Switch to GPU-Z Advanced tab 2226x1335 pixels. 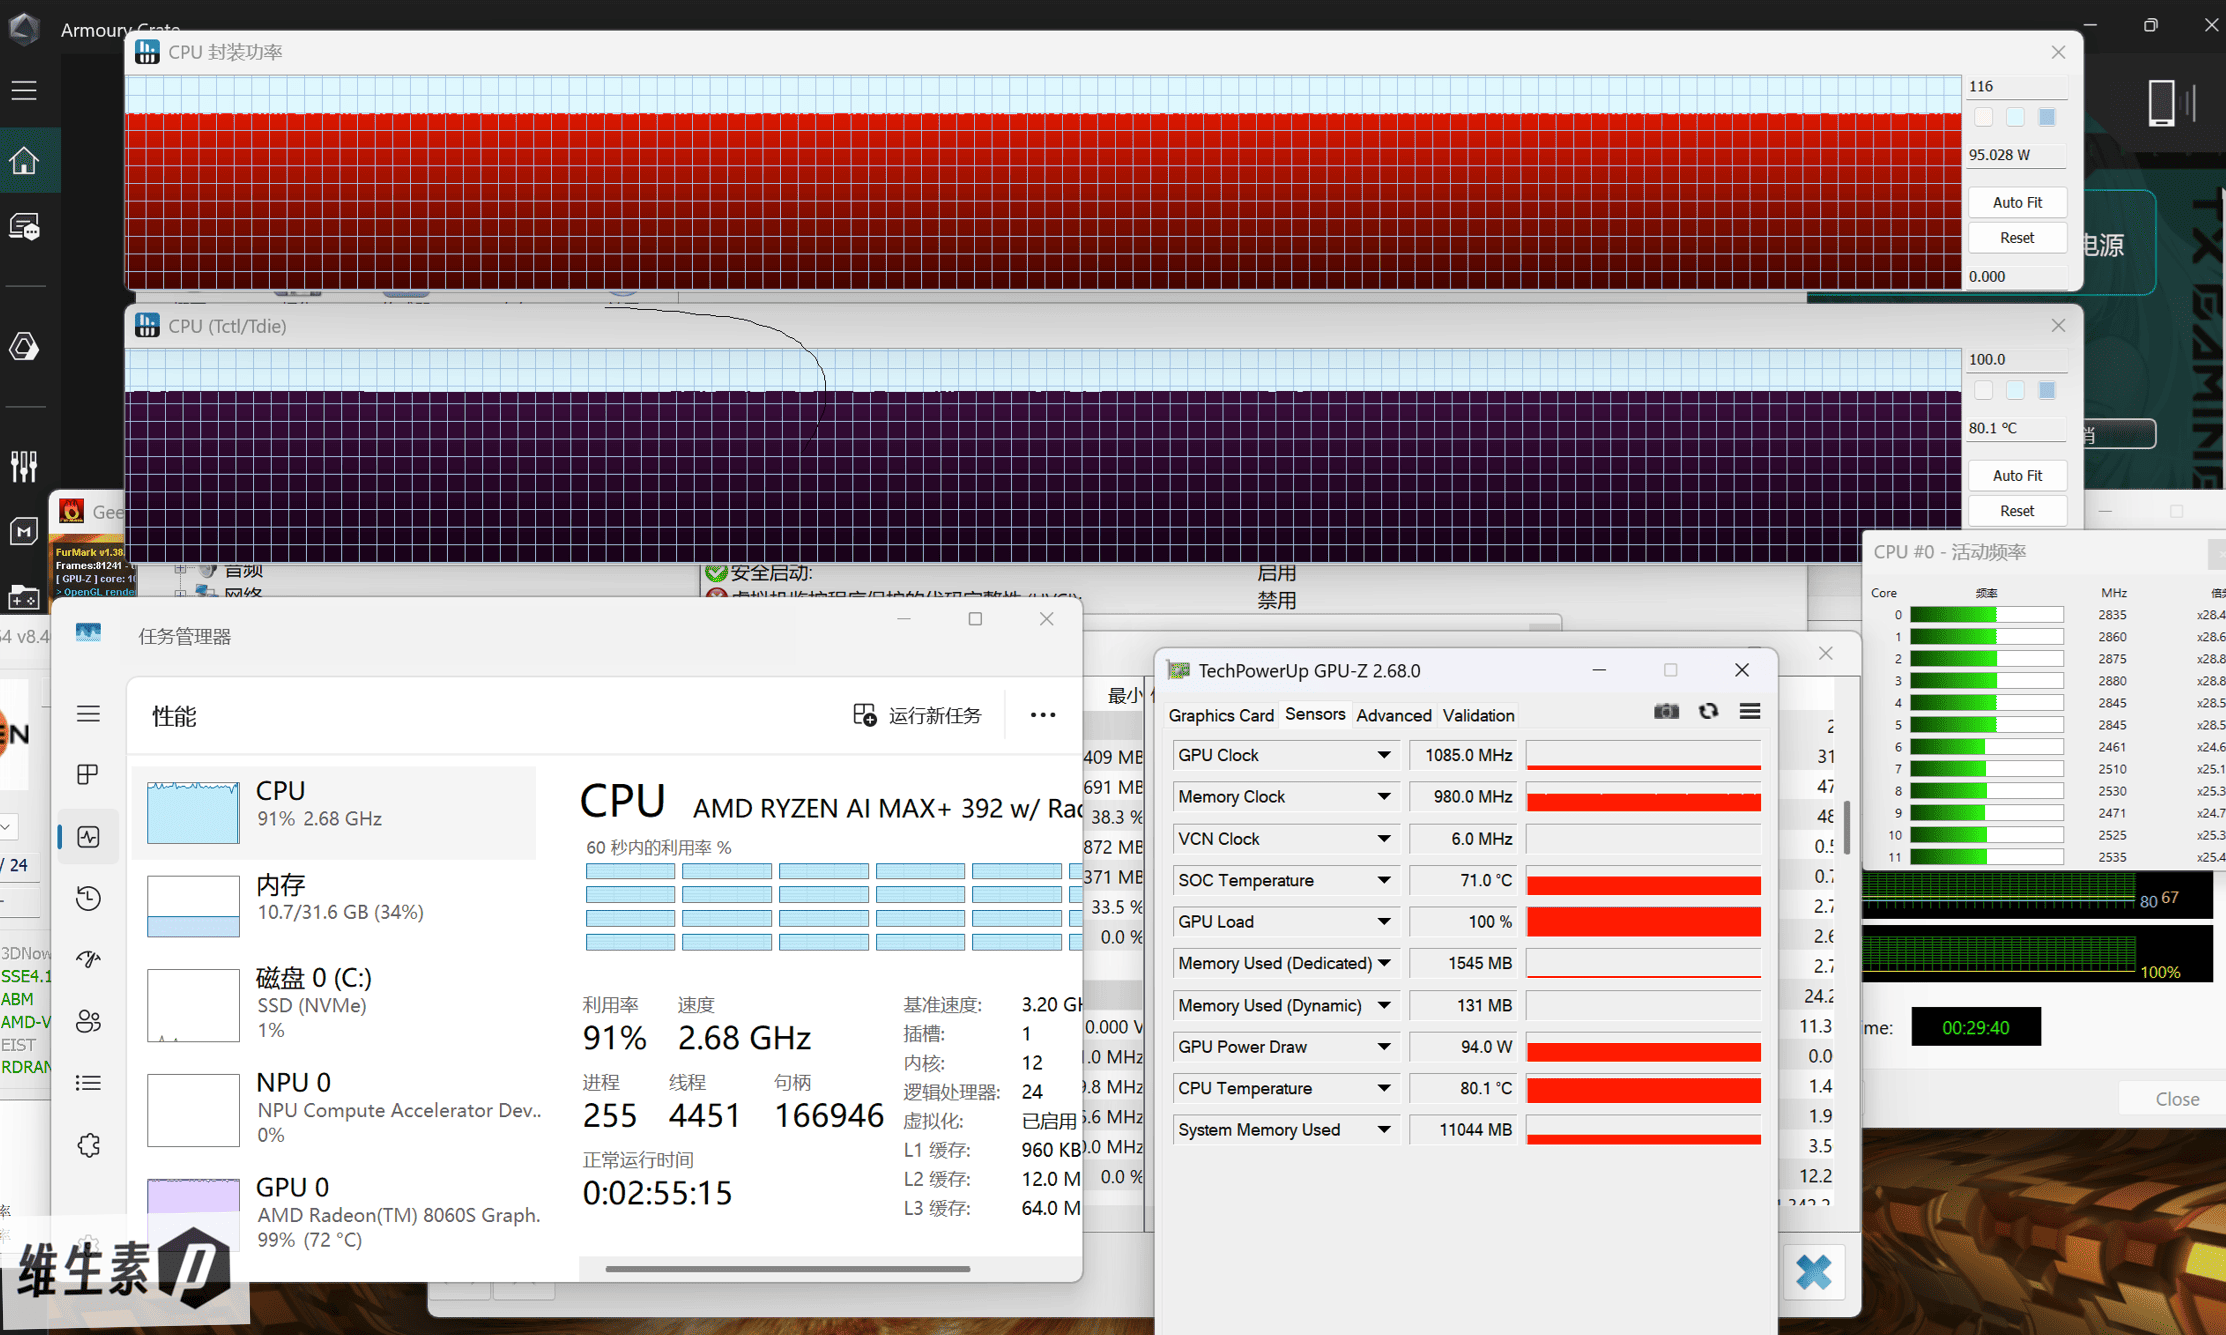pyautogui.click(x=1393, y=715)
